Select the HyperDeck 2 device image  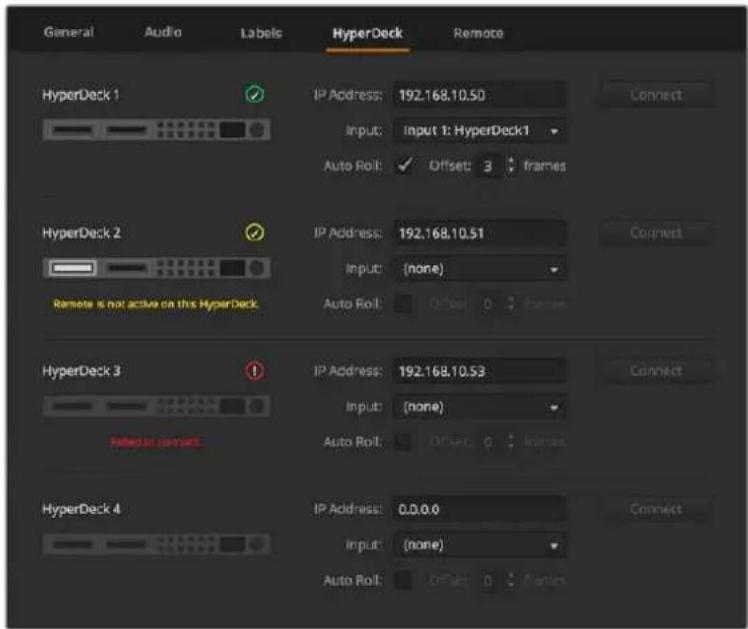(156, 268)
